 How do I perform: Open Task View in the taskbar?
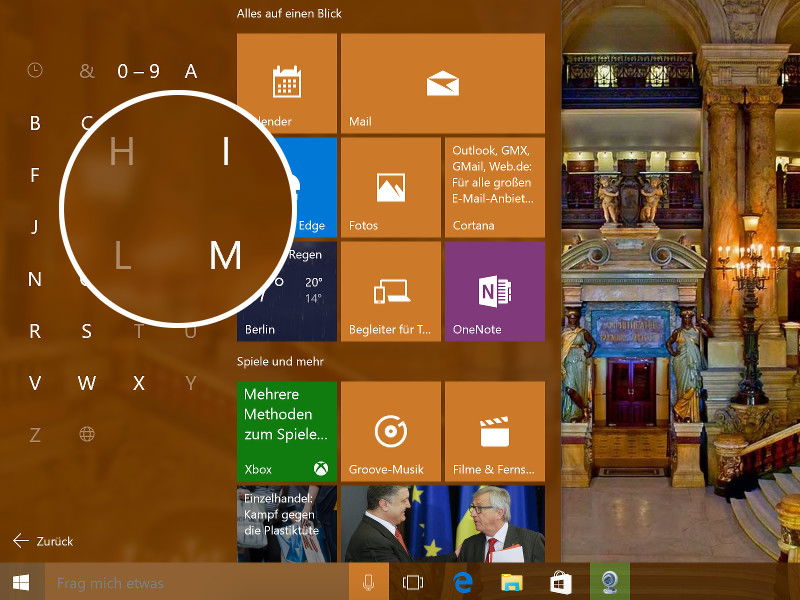pos(412,582)
